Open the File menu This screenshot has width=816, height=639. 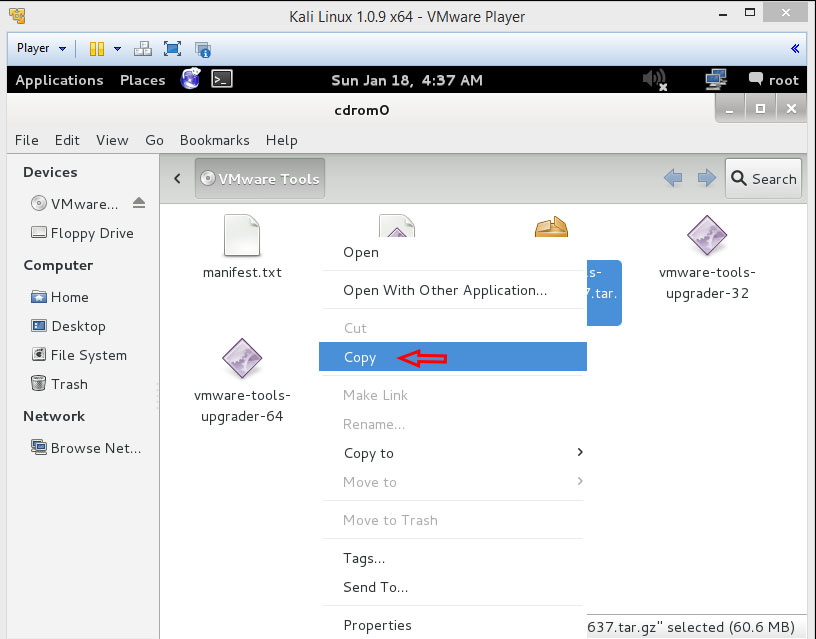point(27,140)
